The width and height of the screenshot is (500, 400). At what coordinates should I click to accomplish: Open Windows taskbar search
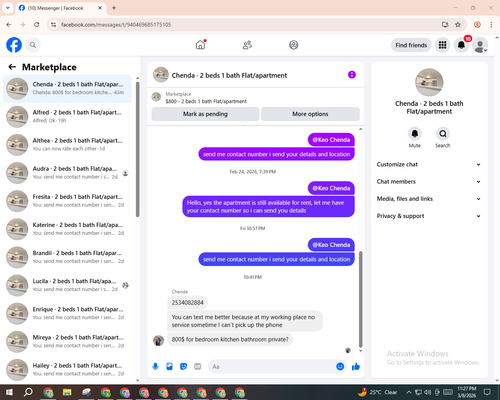pyautogui.click(x=28, y=392)
